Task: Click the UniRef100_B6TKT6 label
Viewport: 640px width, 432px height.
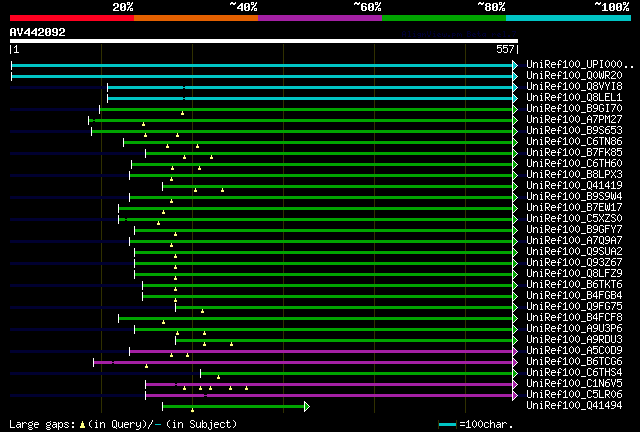Action: click(574, 285)
